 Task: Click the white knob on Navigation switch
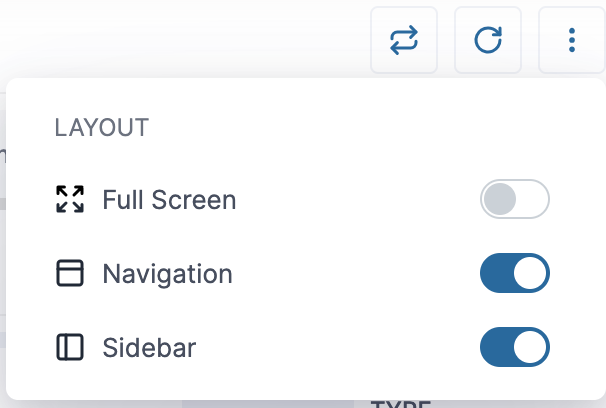[x=532, y=273]
